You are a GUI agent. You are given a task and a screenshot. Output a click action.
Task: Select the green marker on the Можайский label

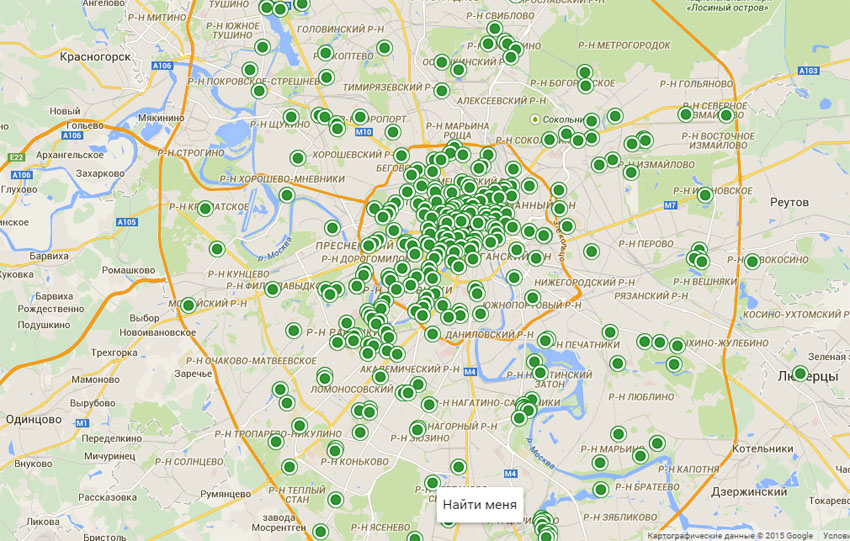188,305
